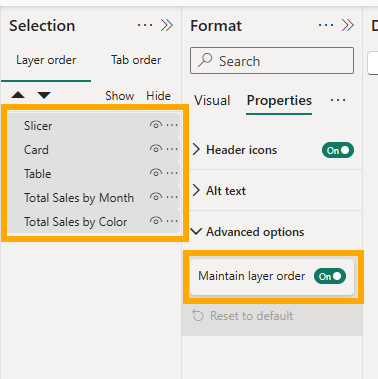Select the Total Sales by Month layer
The width and height of the screenshot is (378, 379).
tap(93, 197)
